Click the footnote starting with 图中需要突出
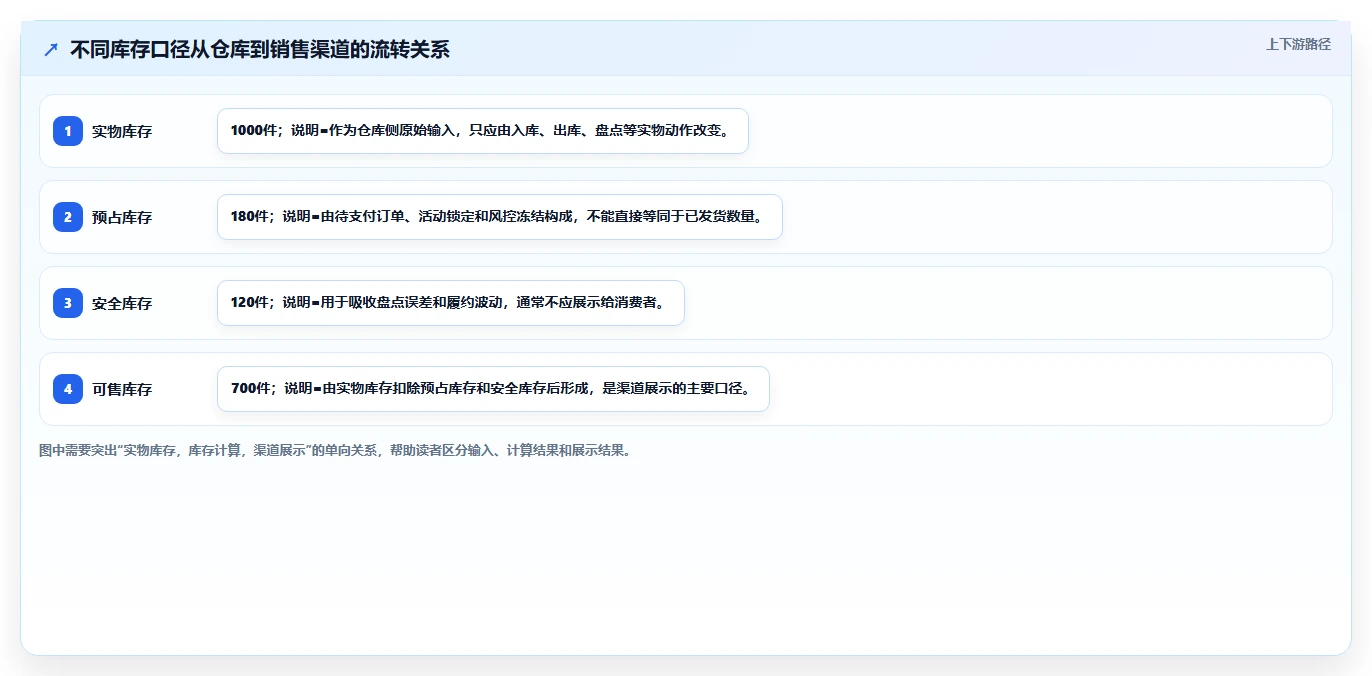The width and height of the screenshot is (1372, 676). coord(335,450)
